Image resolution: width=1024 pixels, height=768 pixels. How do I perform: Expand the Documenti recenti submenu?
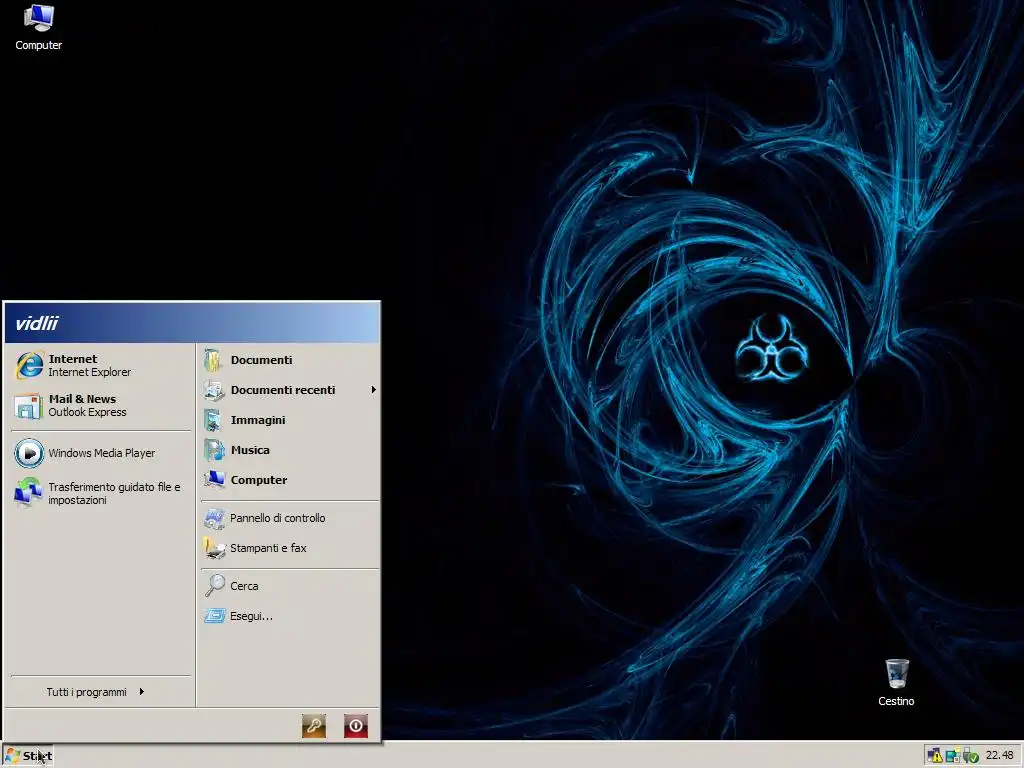pyautogui.click(x=290, y=390)
